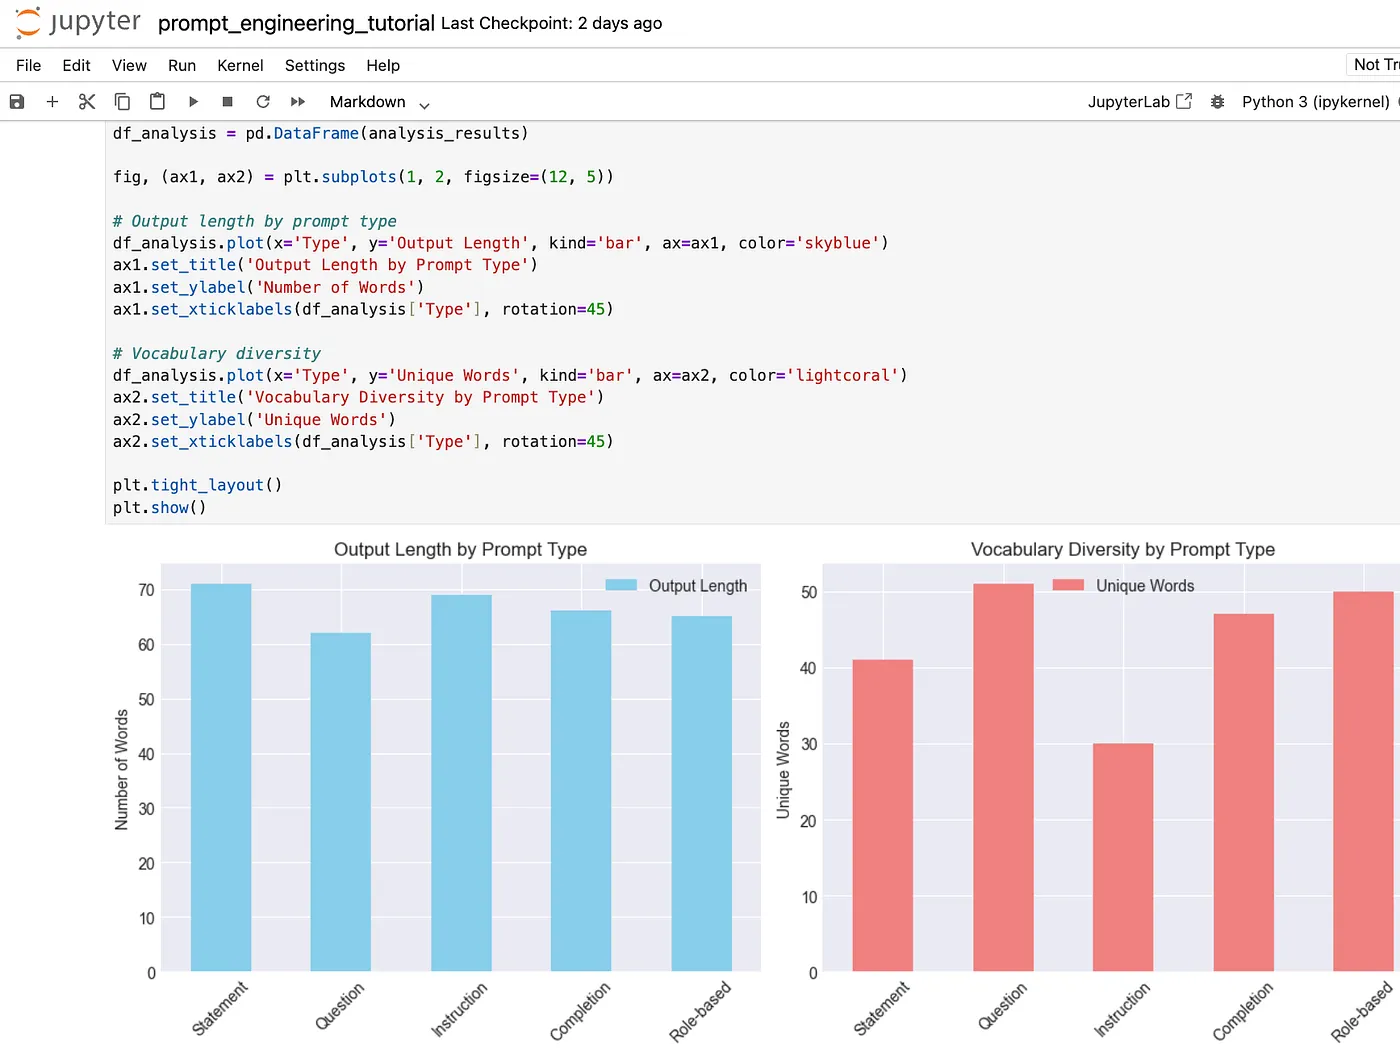Open the Run menu
Screen dimensions: 1400x1048
[x=182, y=65]
